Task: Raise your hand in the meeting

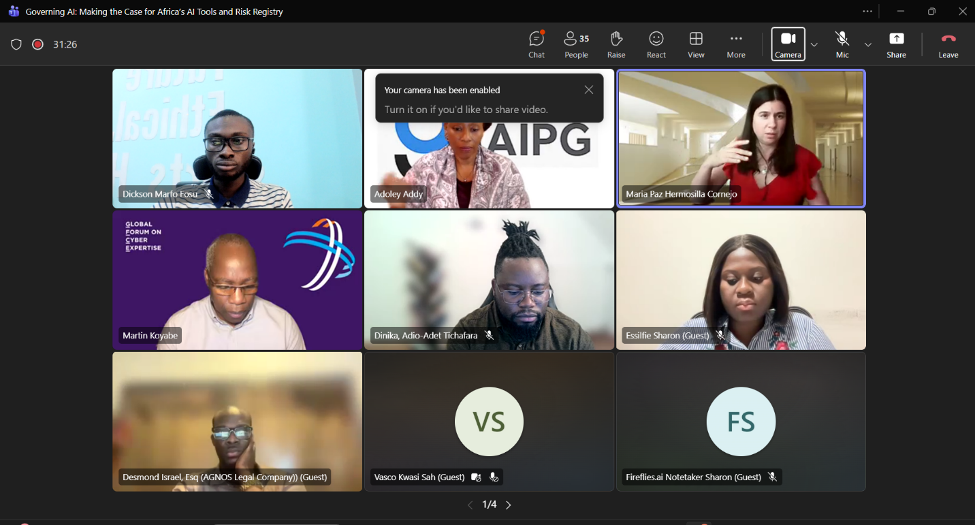Action: click(x=616, y=44)
